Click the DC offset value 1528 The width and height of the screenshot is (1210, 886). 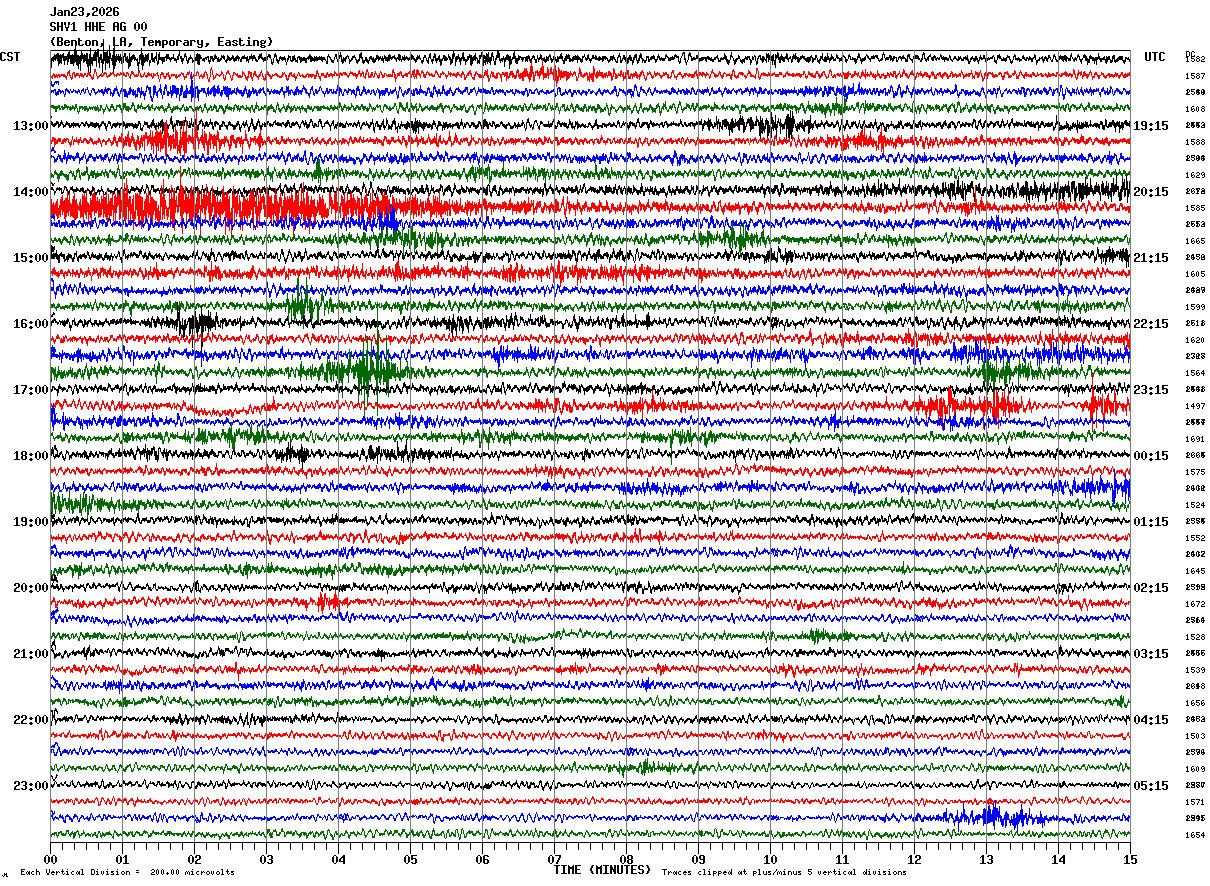(x=1195, y=637)
